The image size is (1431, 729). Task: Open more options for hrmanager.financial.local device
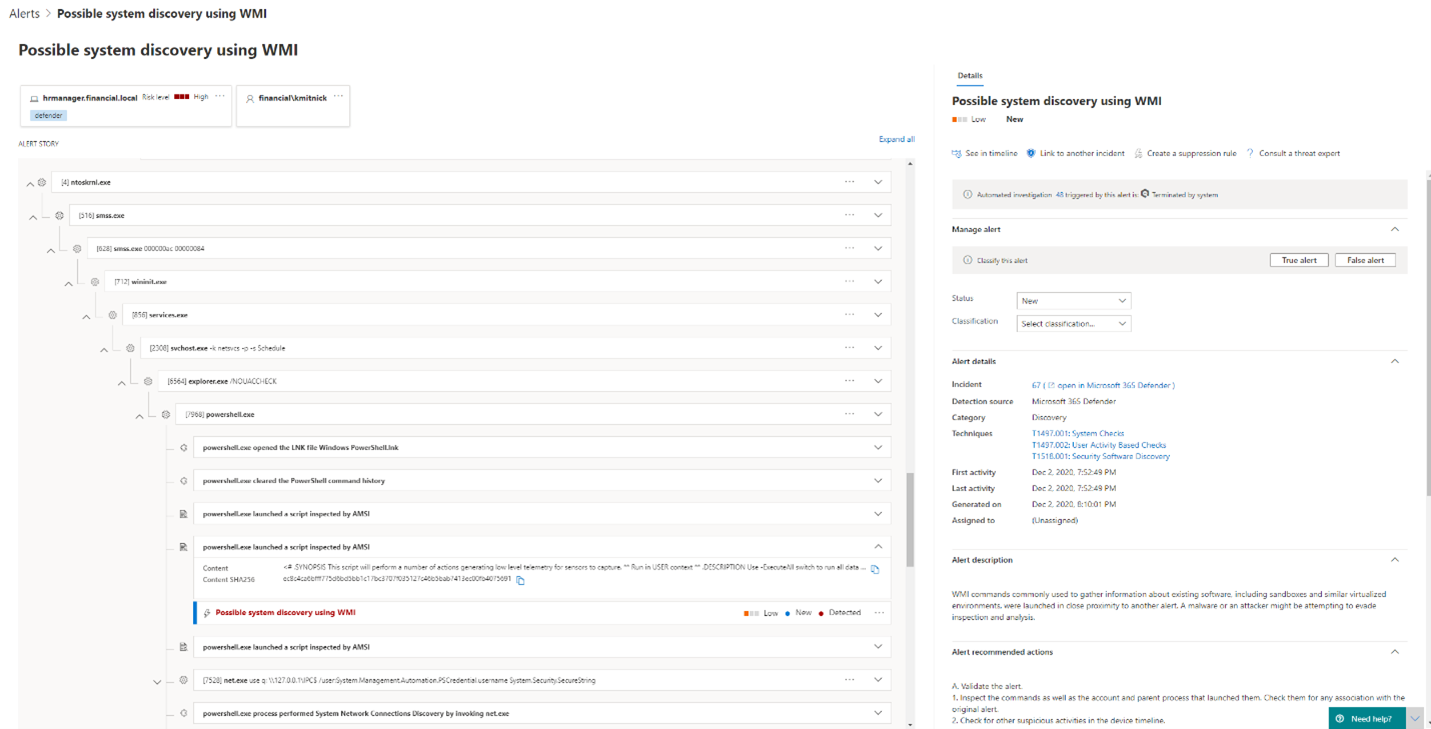click(220, 97)
